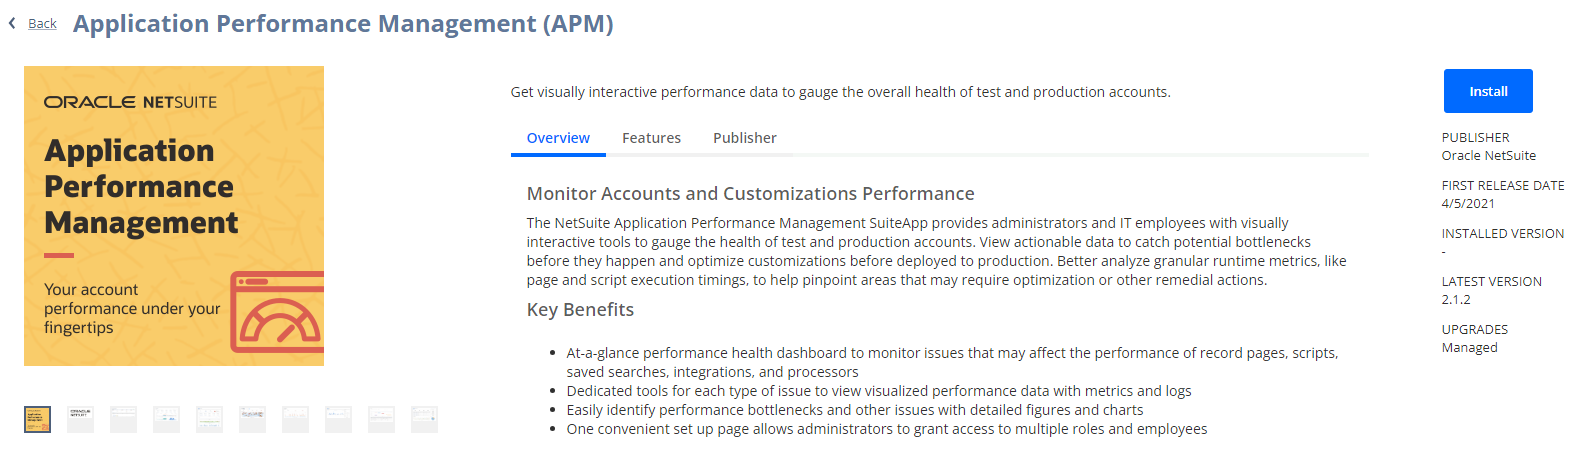Select the seventh gallery thumbnail
1584x452 pixels.
pyautogui.click(x=295, y=419)
